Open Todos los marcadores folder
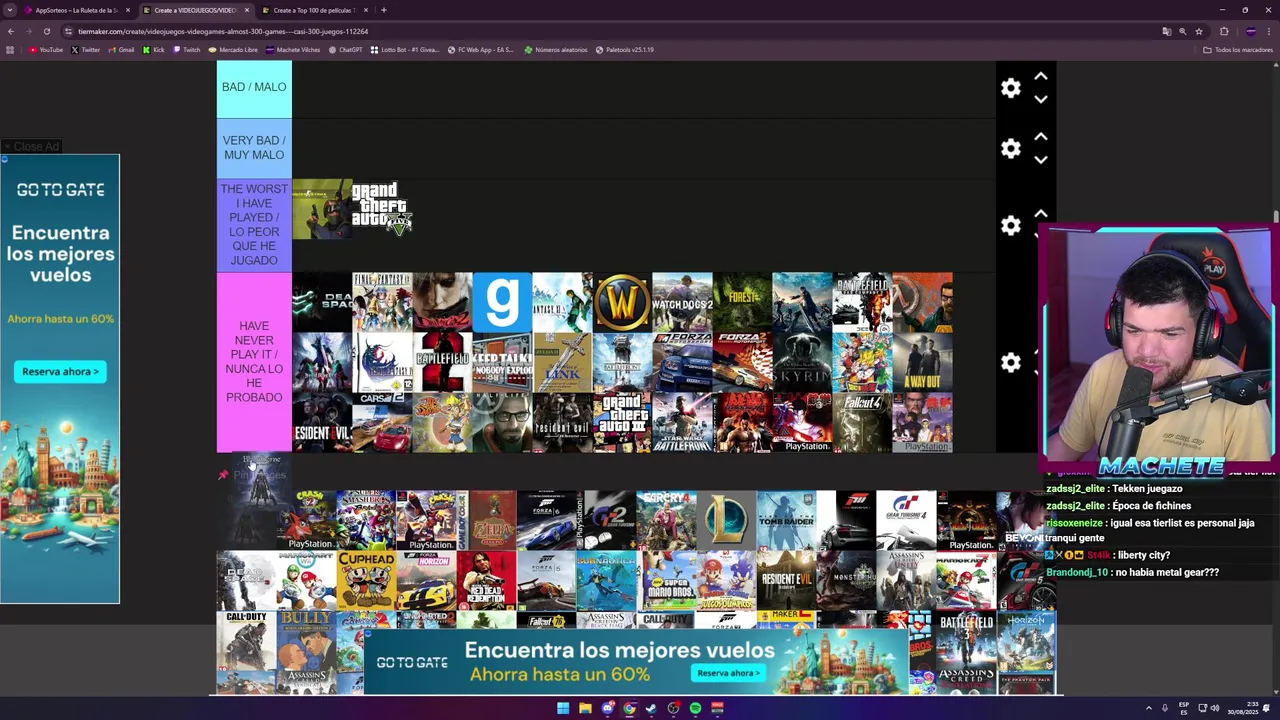1280x720 pixels. click(x=1238, y=50)
